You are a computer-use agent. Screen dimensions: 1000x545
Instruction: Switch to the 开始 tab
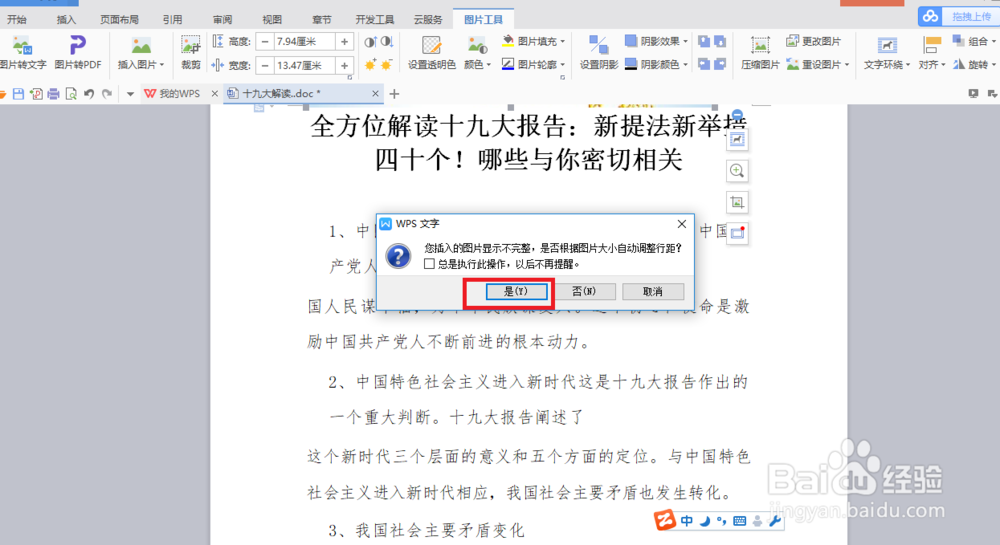click(17, 19)
